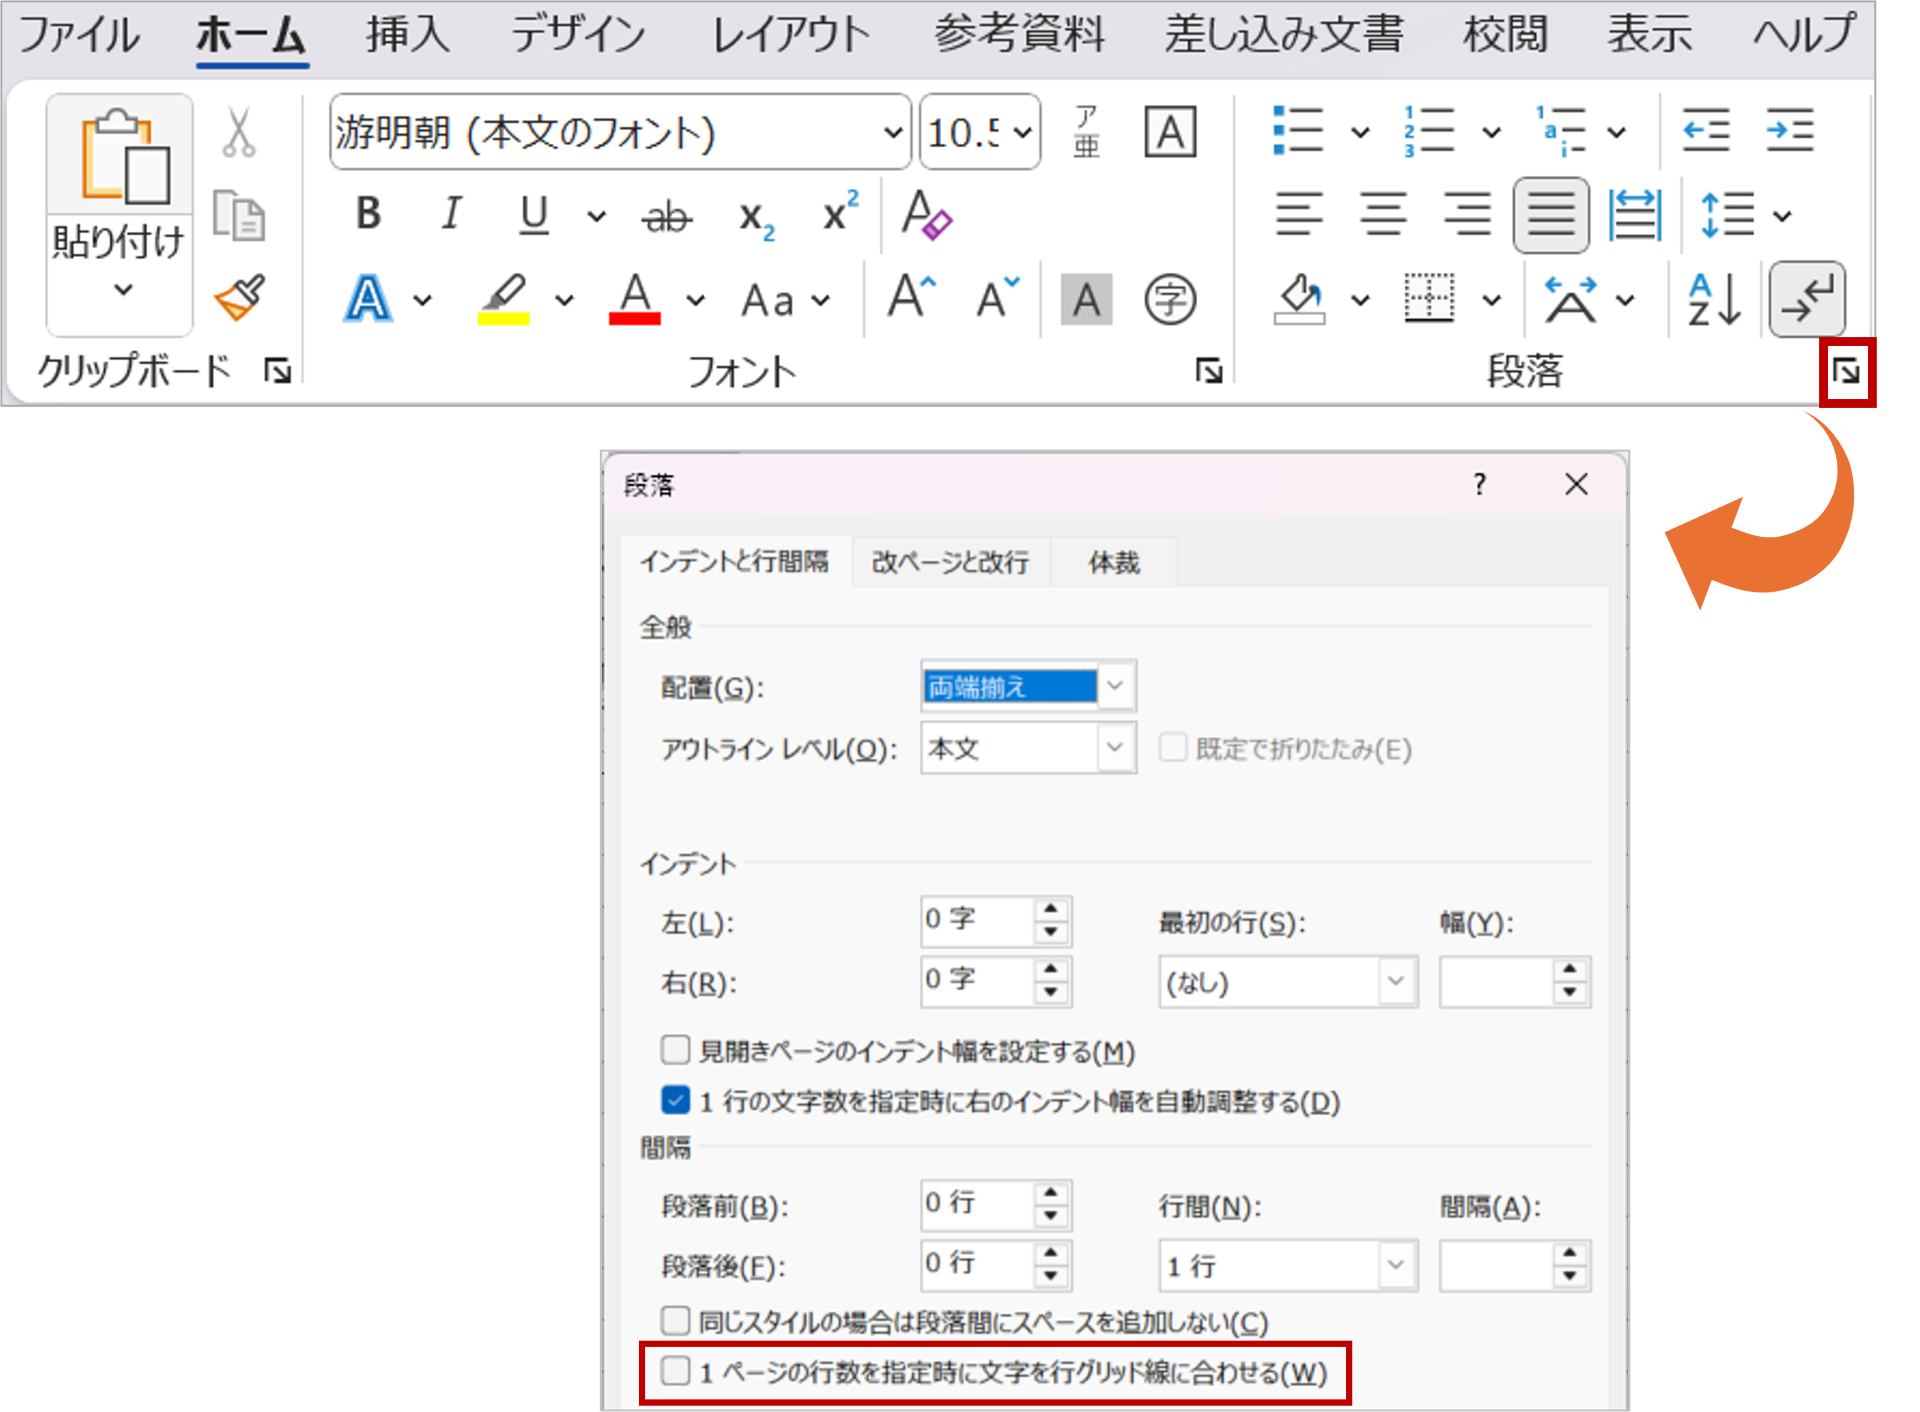This screenshot has height=1412, width=1920.
Task: Enable the mirror indents checkbox (M)
Action: point(676,1050)
